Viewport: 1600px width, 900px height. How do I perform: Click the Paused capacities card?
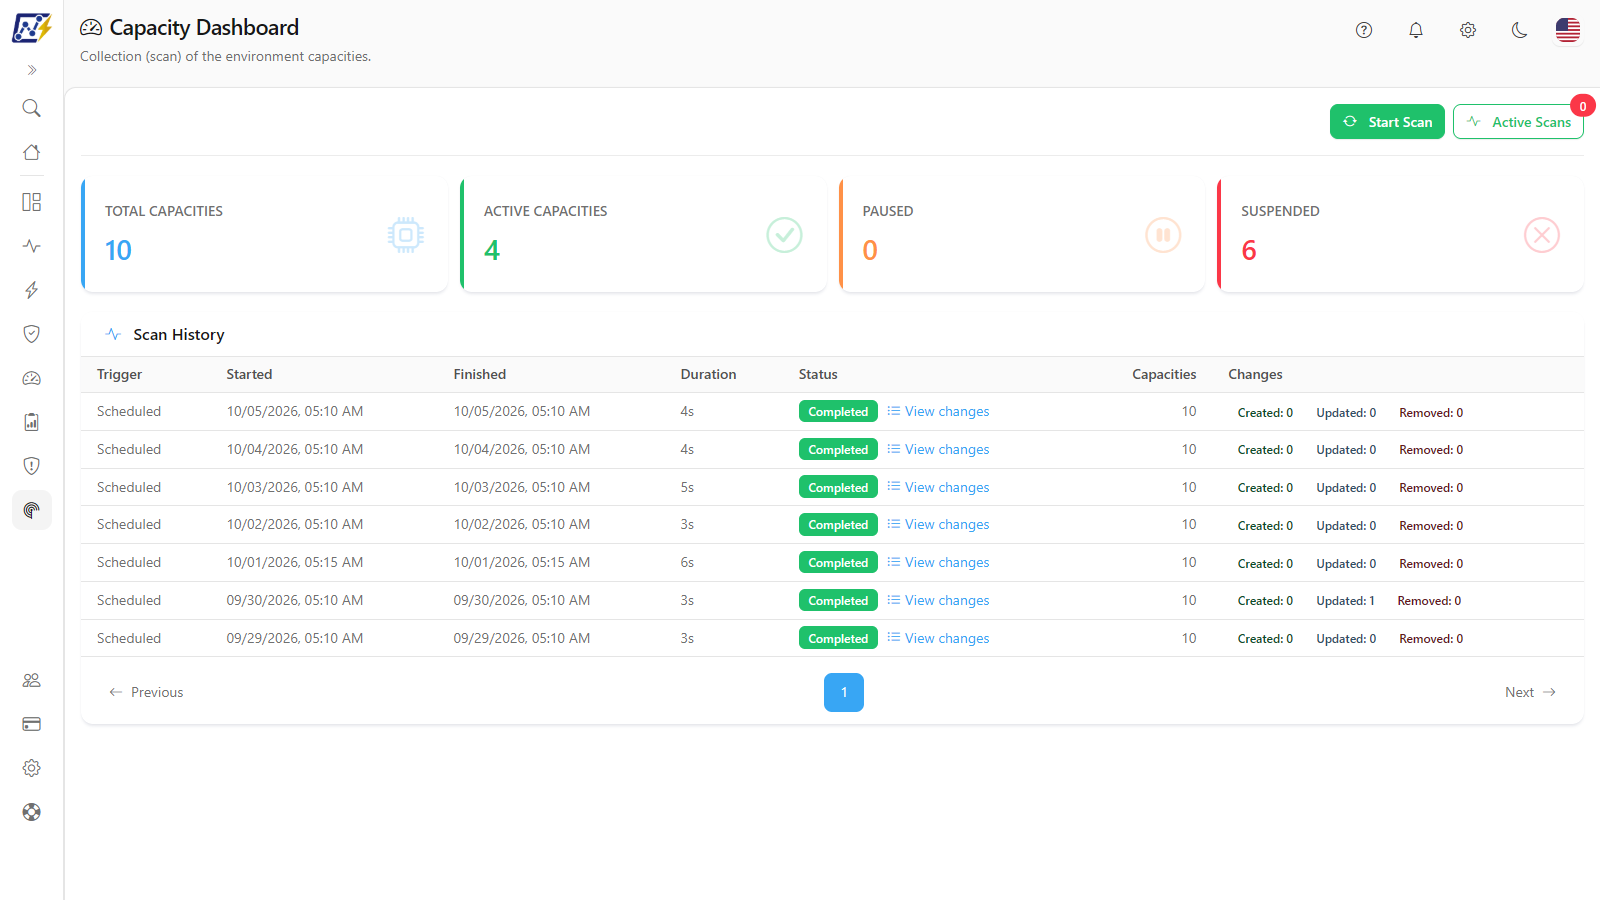pos(1022,235)
